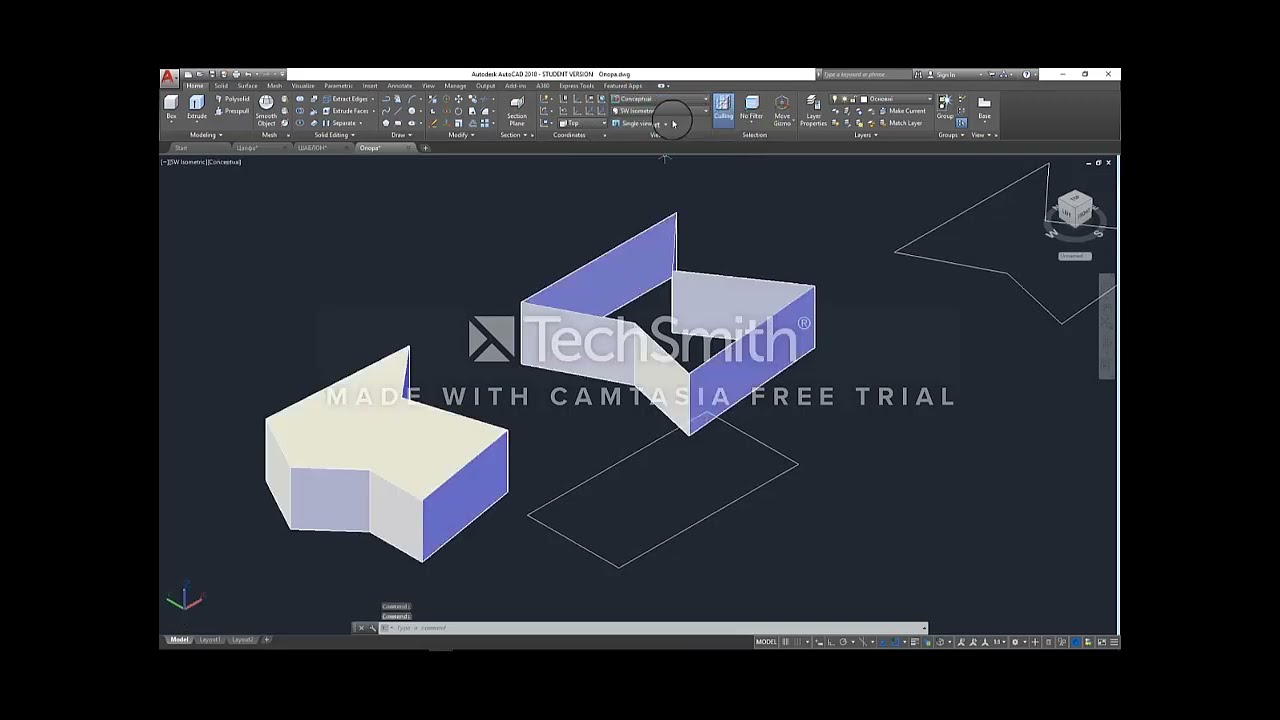Choose the Polysolid tool

pos(232,99)
